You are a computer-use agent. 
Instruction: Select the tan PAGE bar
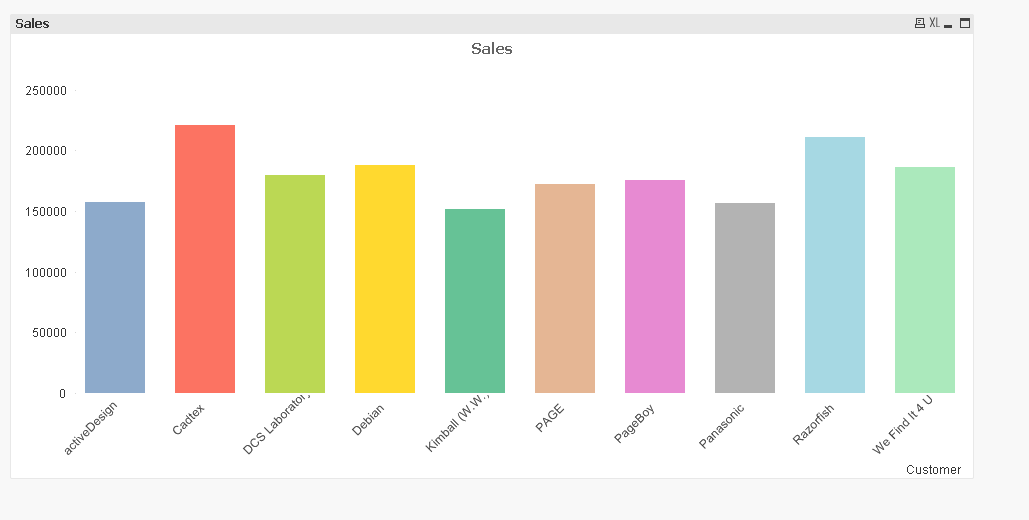pos(565,288)
